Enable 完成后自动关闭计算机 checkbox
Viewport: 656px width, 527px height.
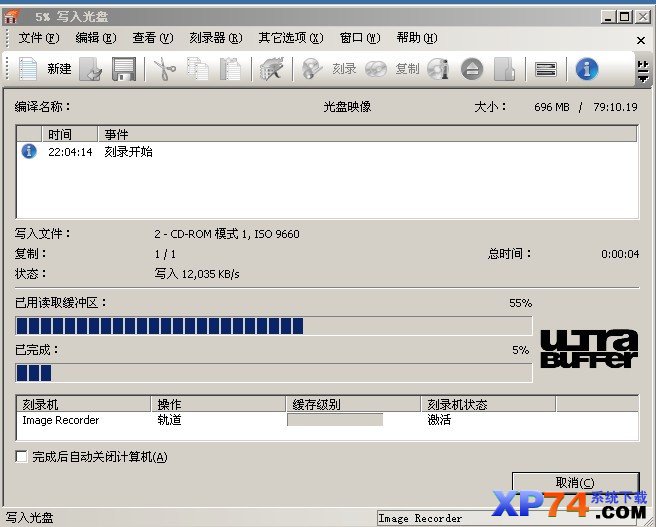coord(21,456)
